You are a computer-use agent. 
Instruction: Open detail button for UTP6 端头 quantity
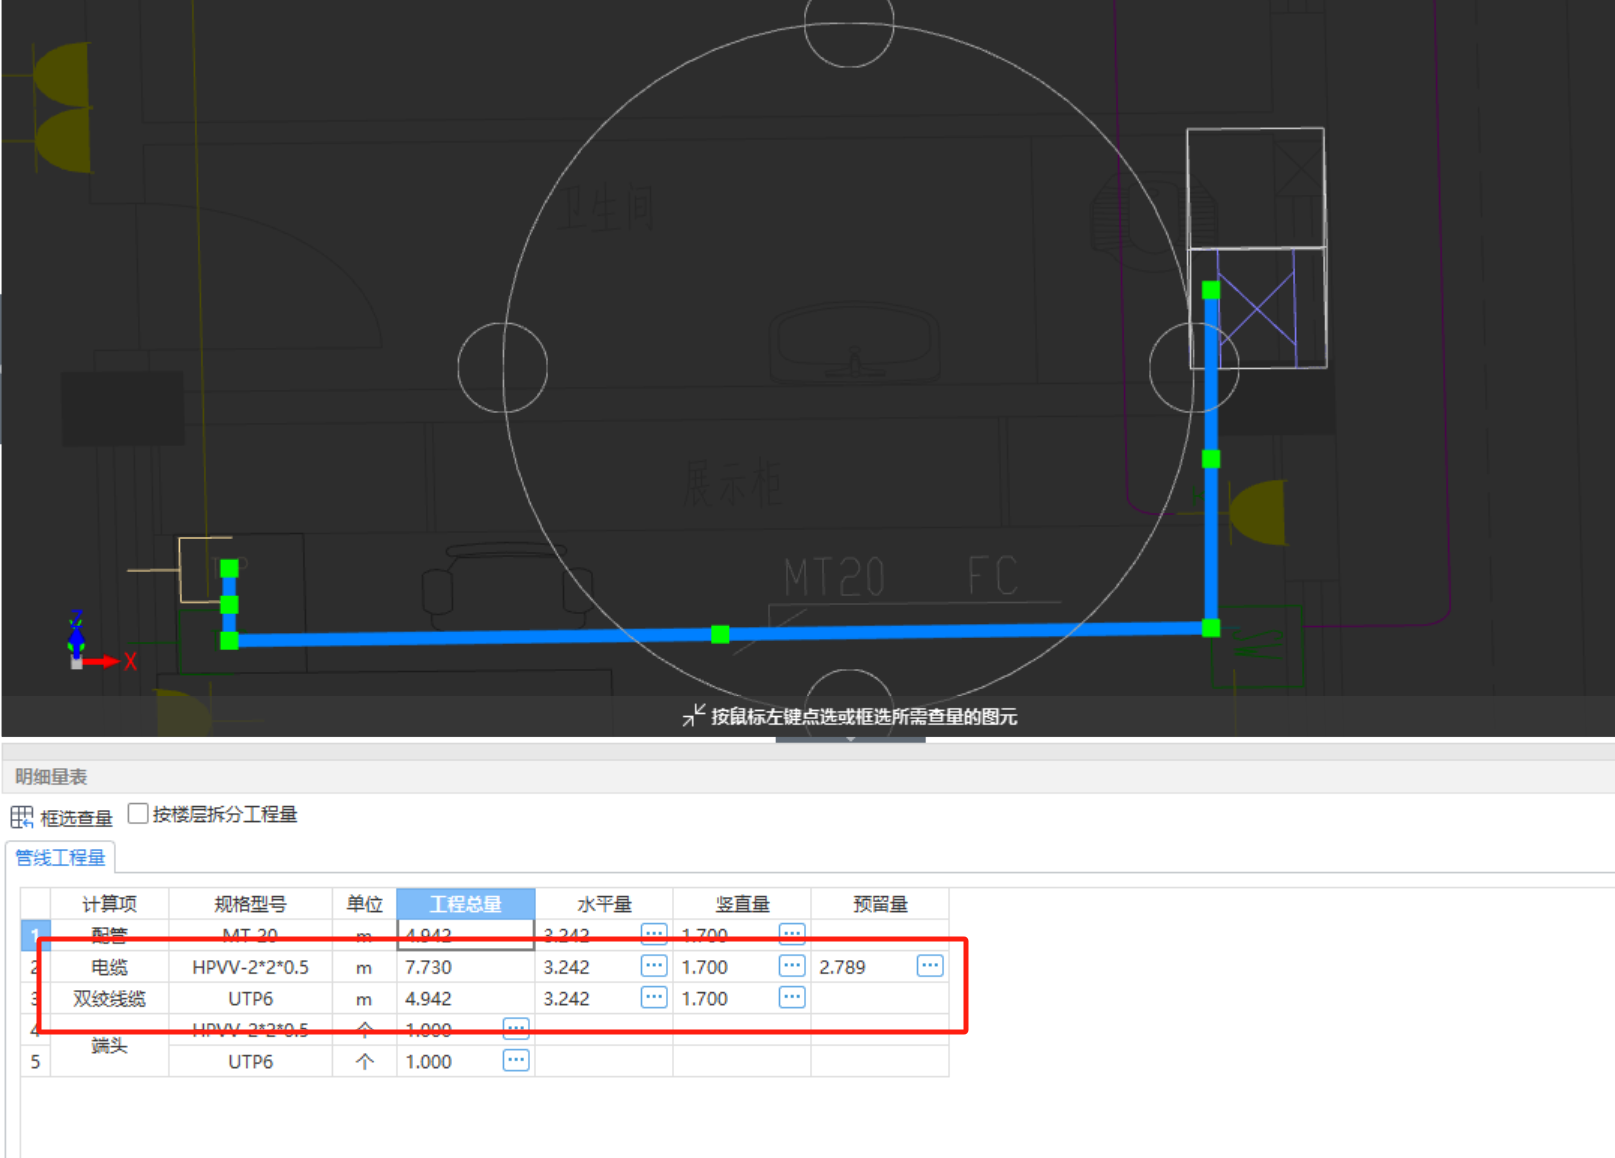click(516, 1060)
